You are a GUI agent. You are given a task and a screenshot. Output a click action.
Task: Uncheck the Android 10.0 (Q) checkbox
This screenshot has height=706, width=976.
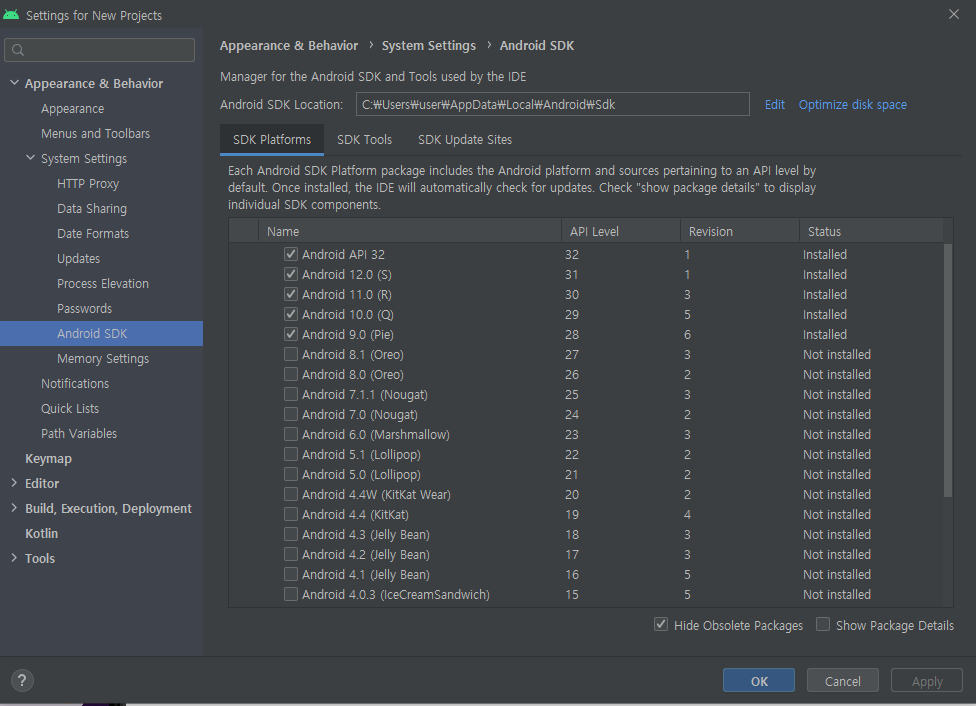click(x=291, y=314)
